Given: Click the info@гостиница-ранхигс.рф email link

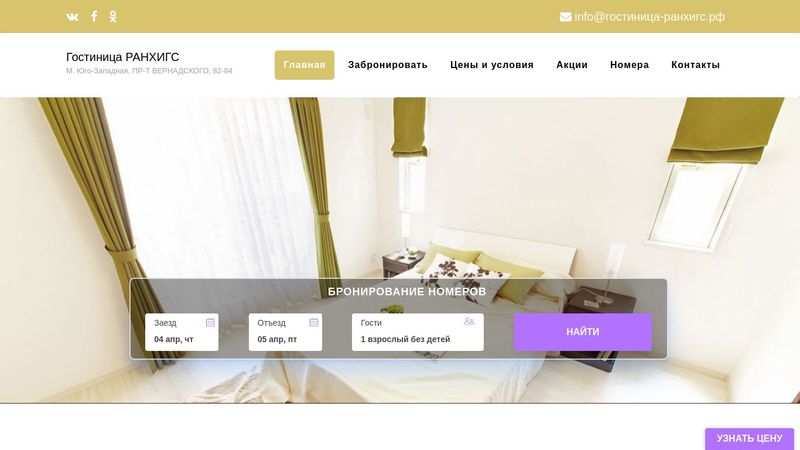Looking at the screenshot, I should click(649, 17).
